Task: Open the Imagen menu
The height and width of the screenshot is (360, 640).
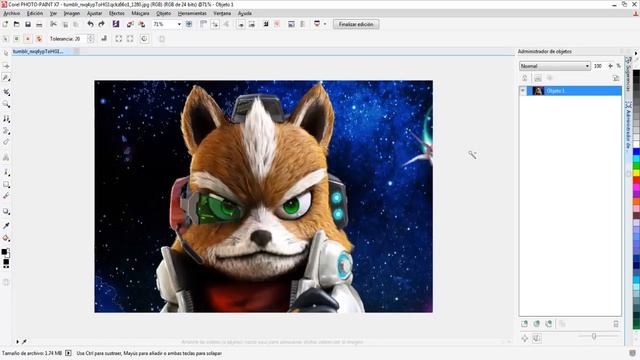Action: coord(72,13)
